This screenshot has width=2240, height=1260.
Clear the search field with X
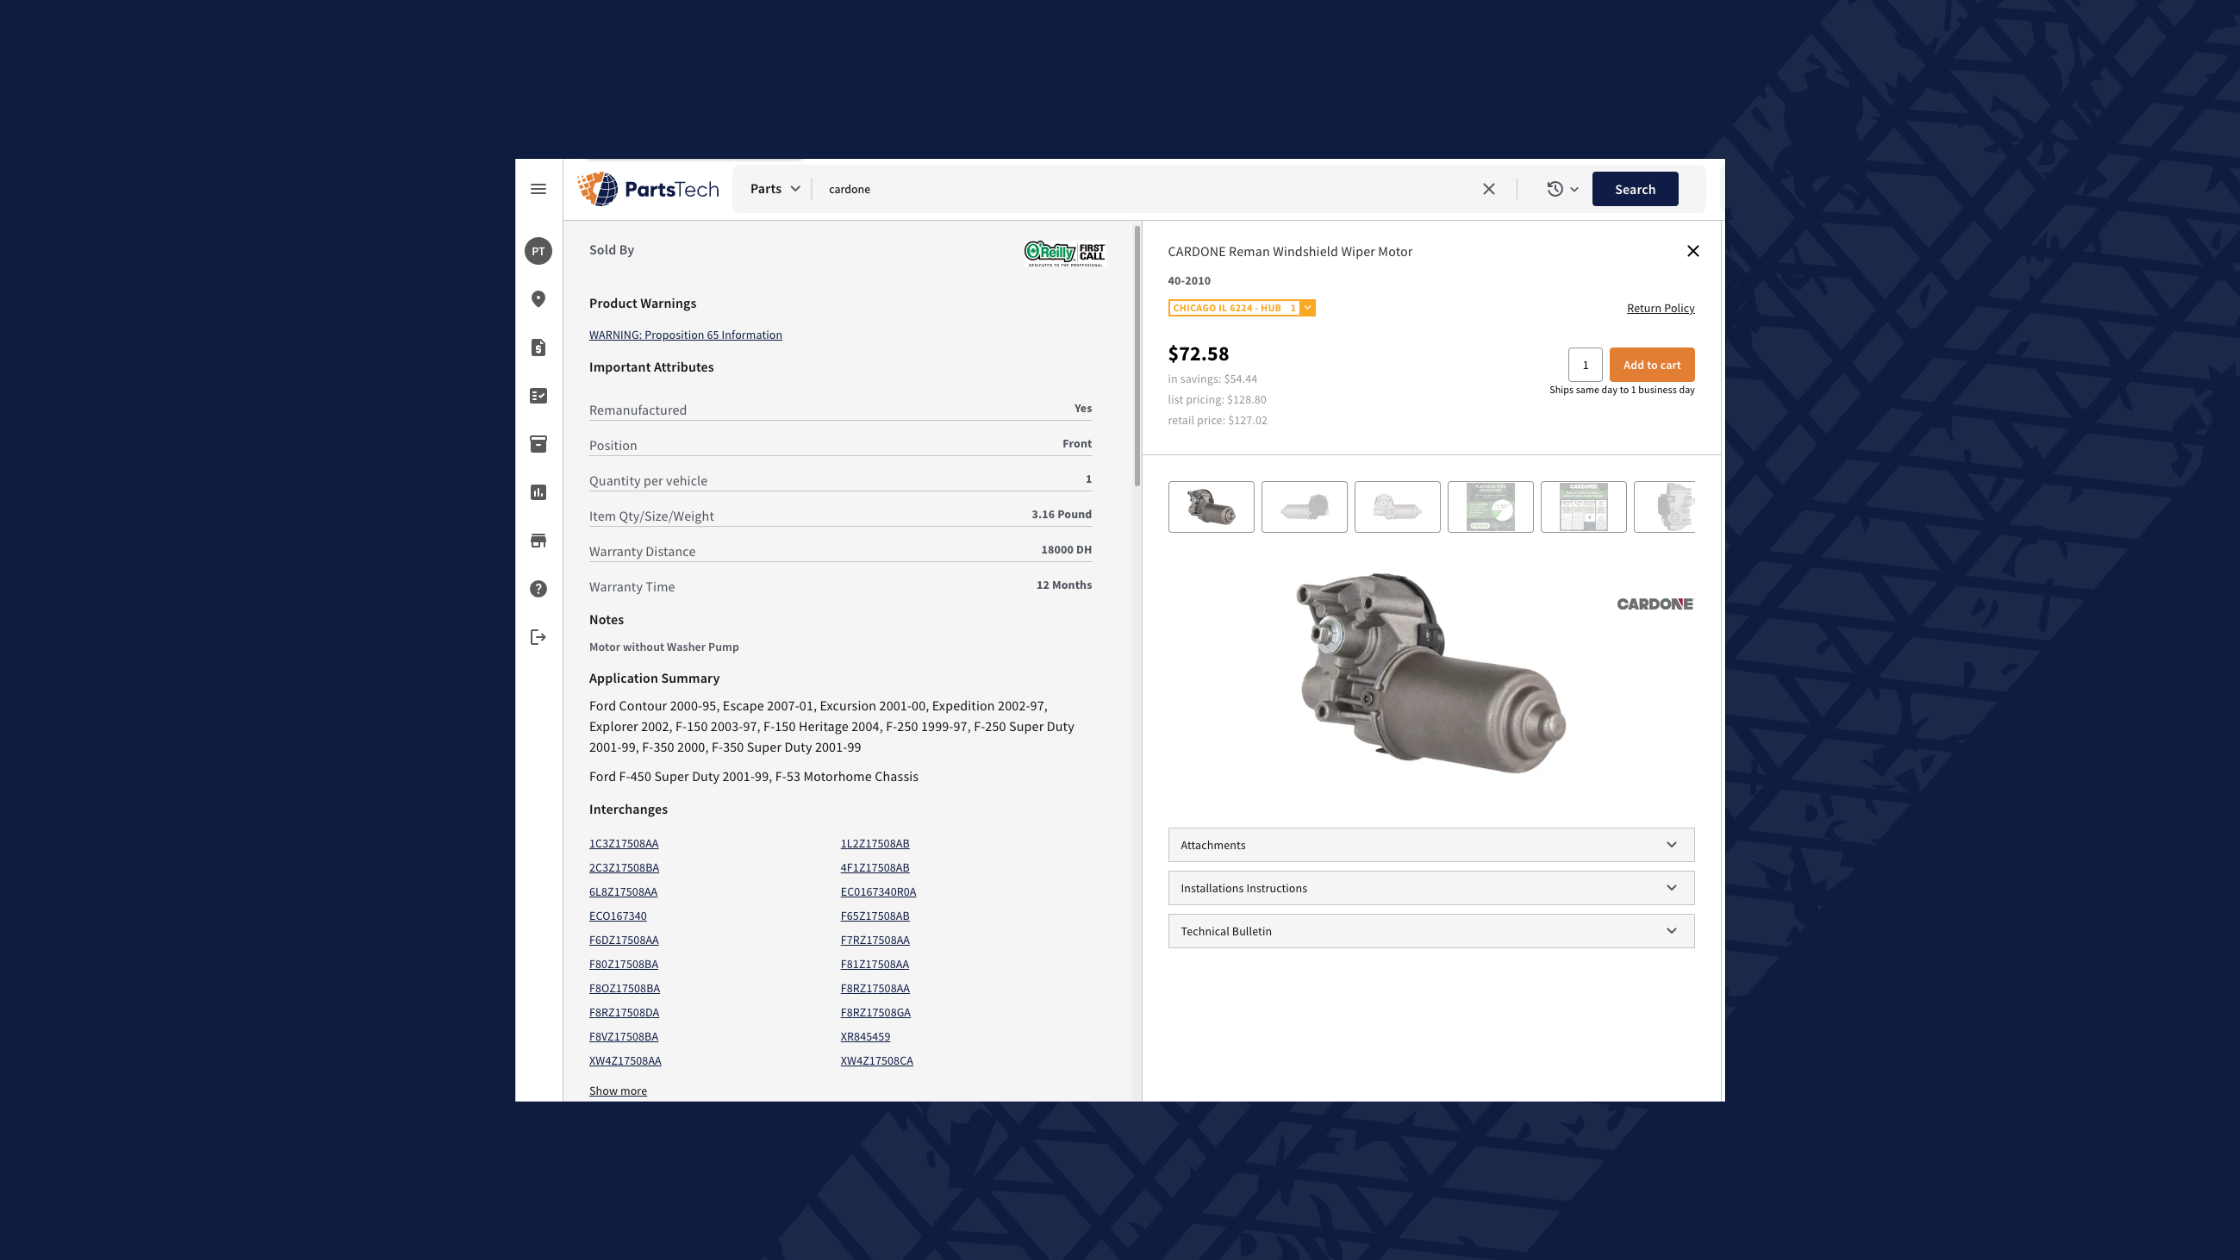pyautogui.click(x=1489, y=189)
